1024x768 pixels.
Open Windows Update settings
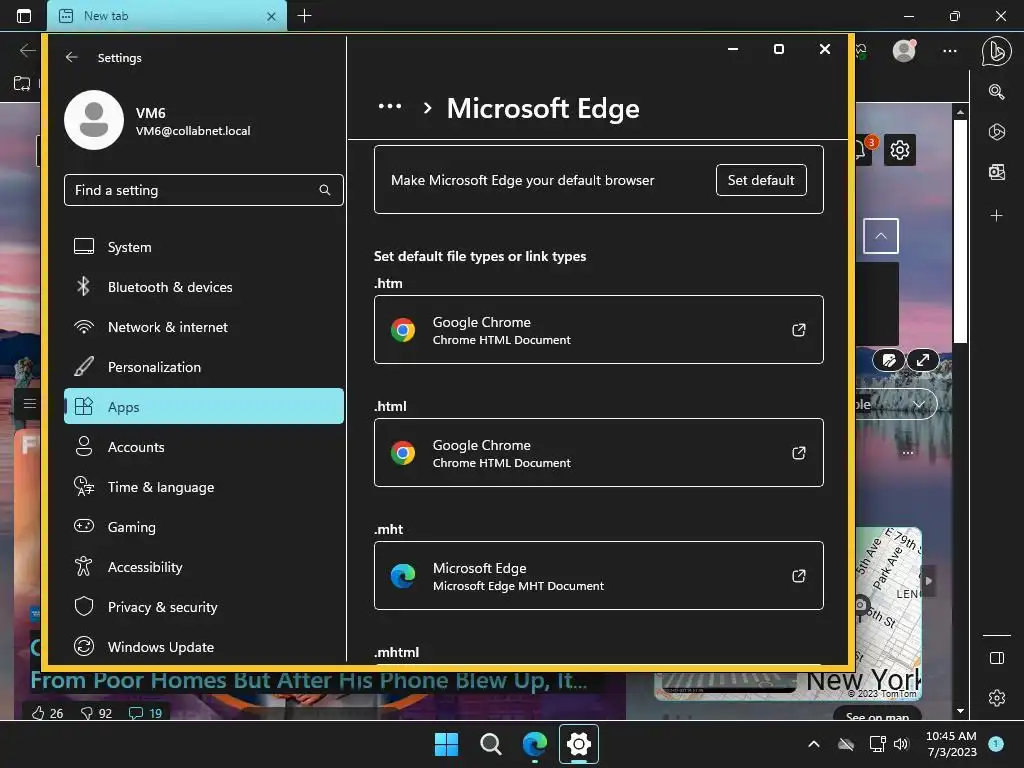click(x=204, y=647)
